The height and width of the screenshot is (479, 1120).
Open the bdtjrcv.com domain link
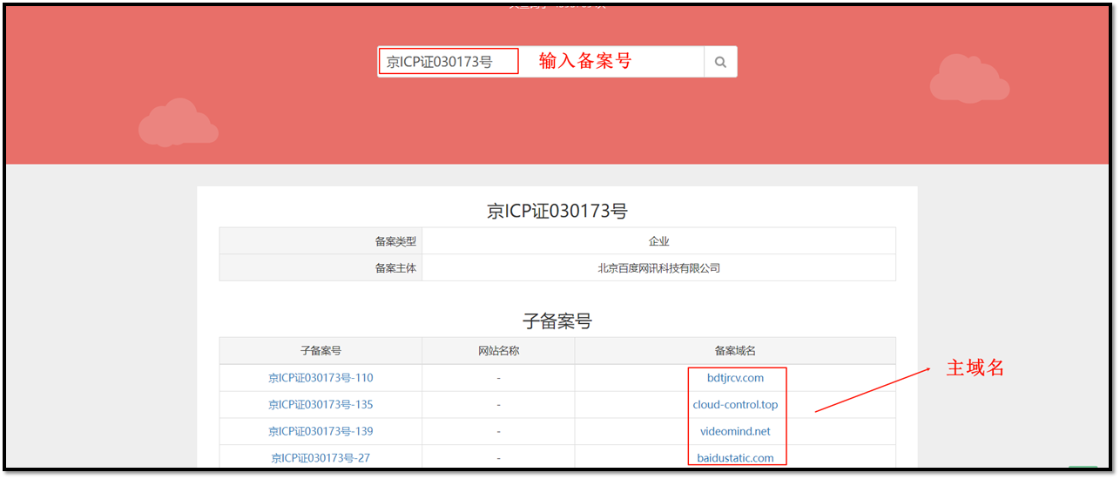coord(735,378)
